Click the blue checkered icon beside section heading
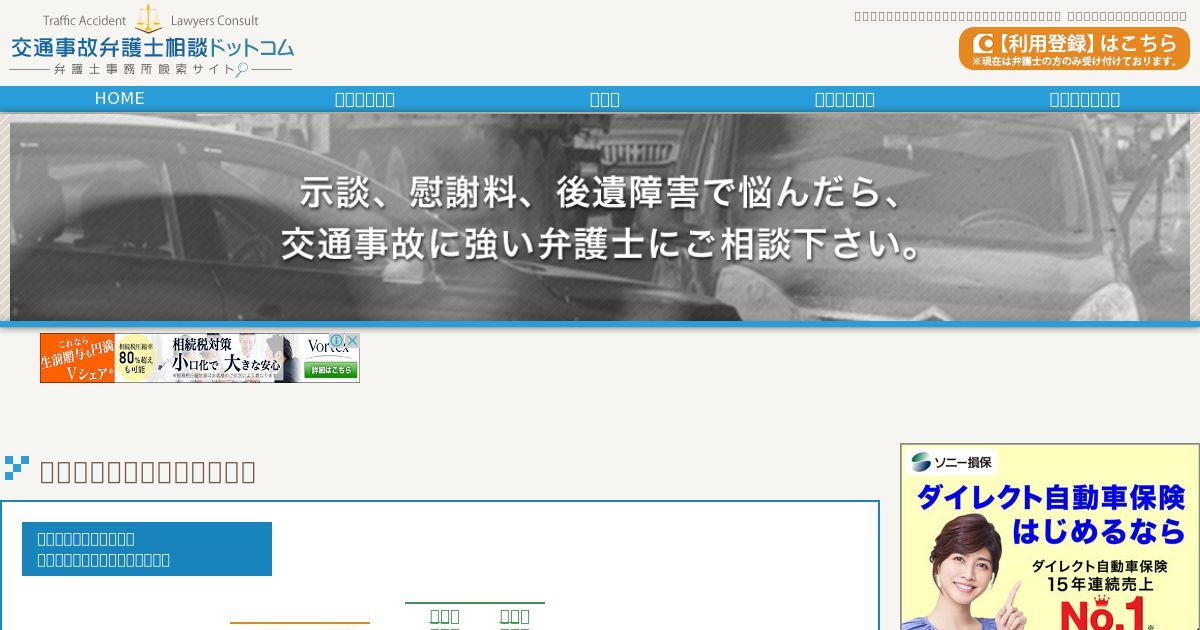Screen dimensions: 1200x630 pyautogui.click(x=17, y=468)
